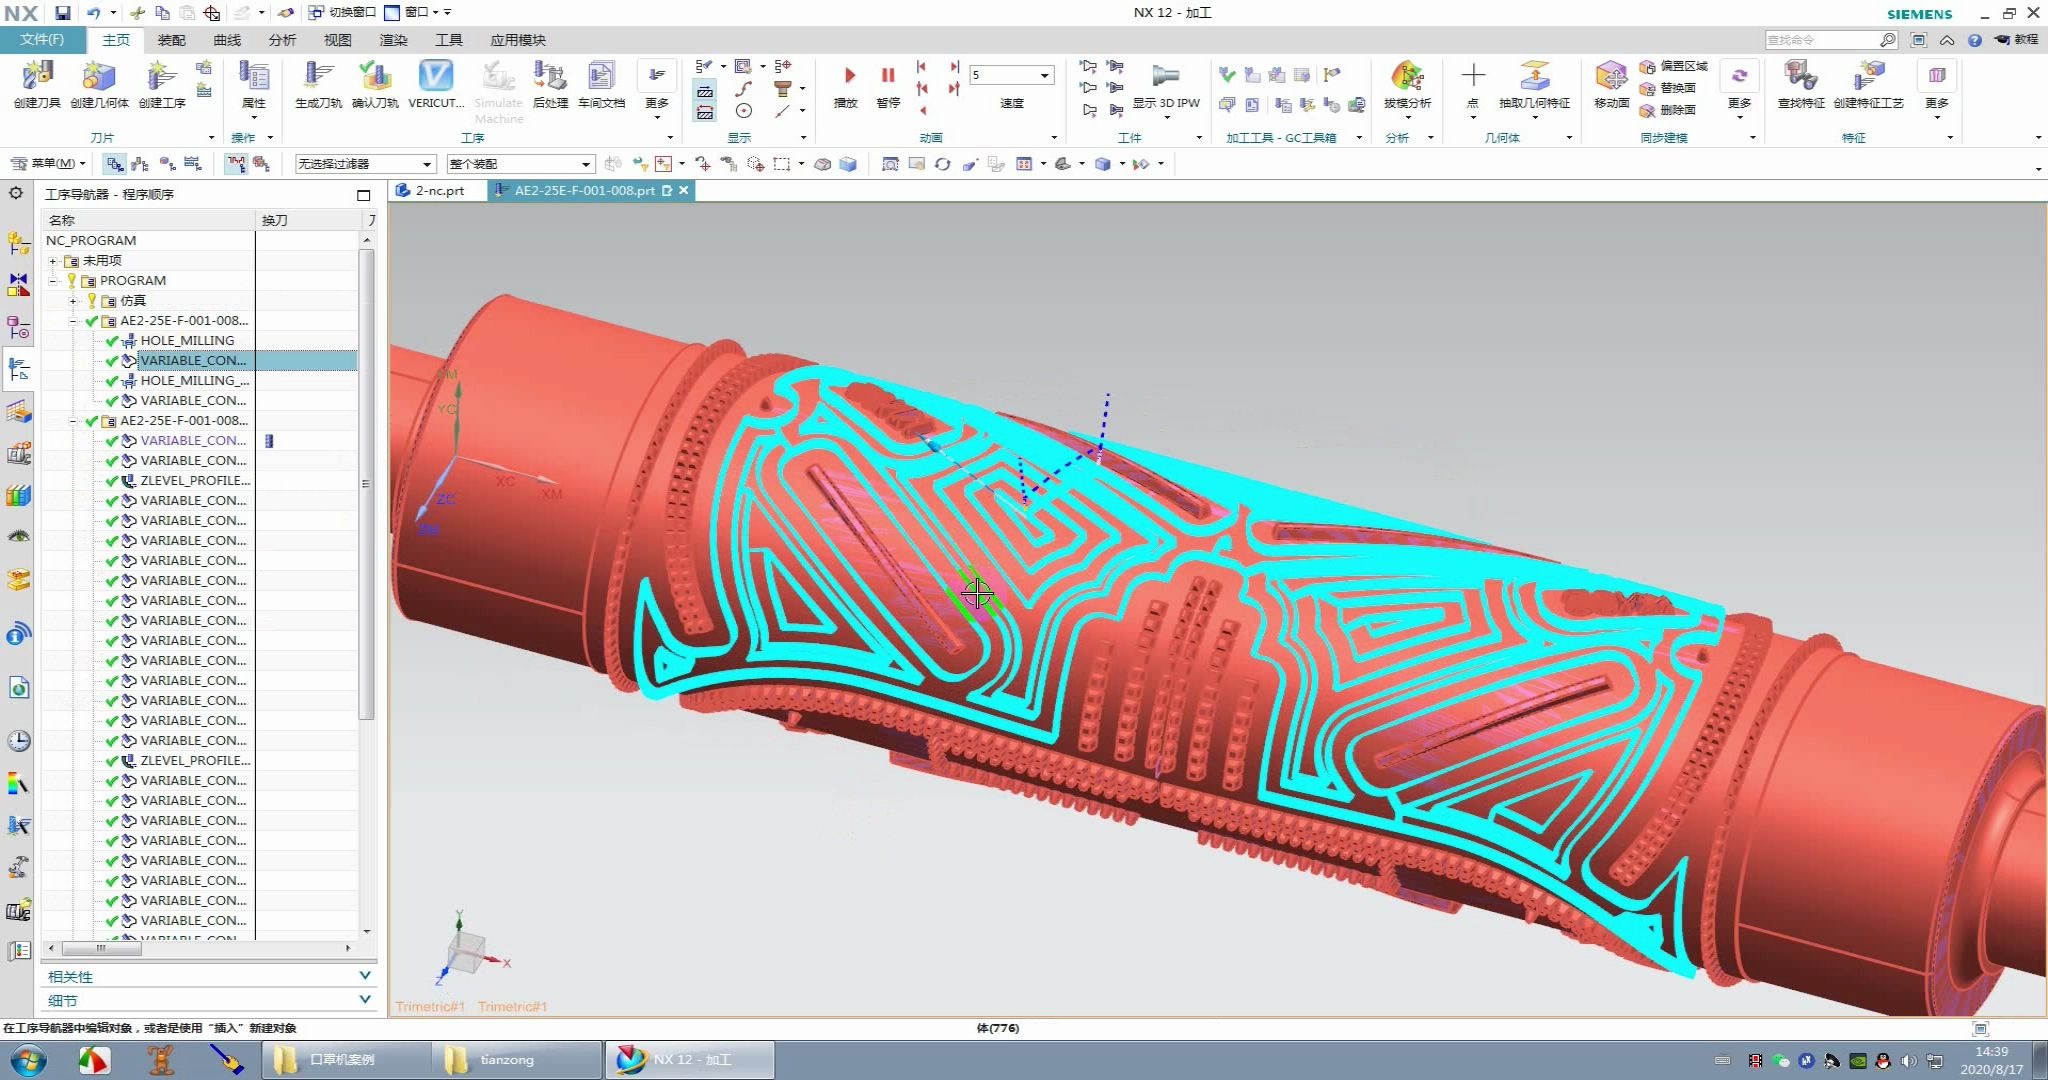Switch to the 2-nc.prt document tab
The height and width of the screenshot is (1080, 2048).
point(439,190)
